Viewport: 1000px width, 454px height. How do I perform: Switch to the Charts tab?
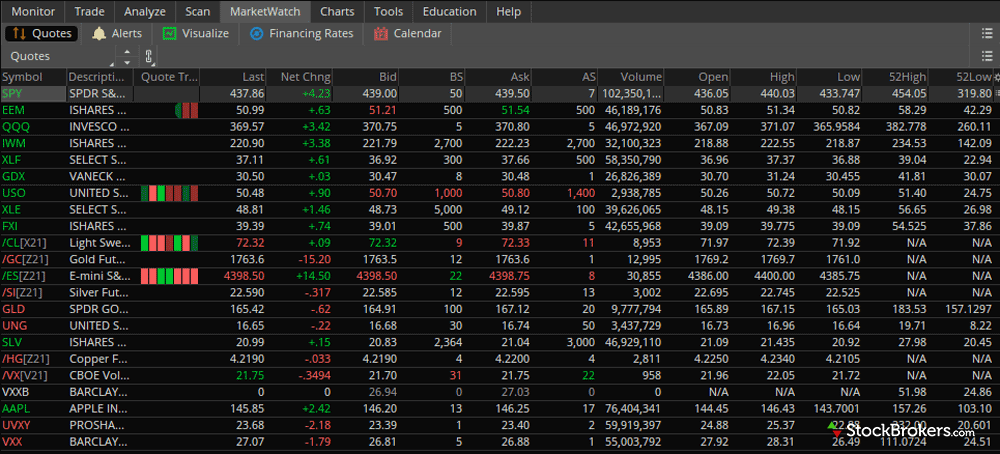[336, 11]
